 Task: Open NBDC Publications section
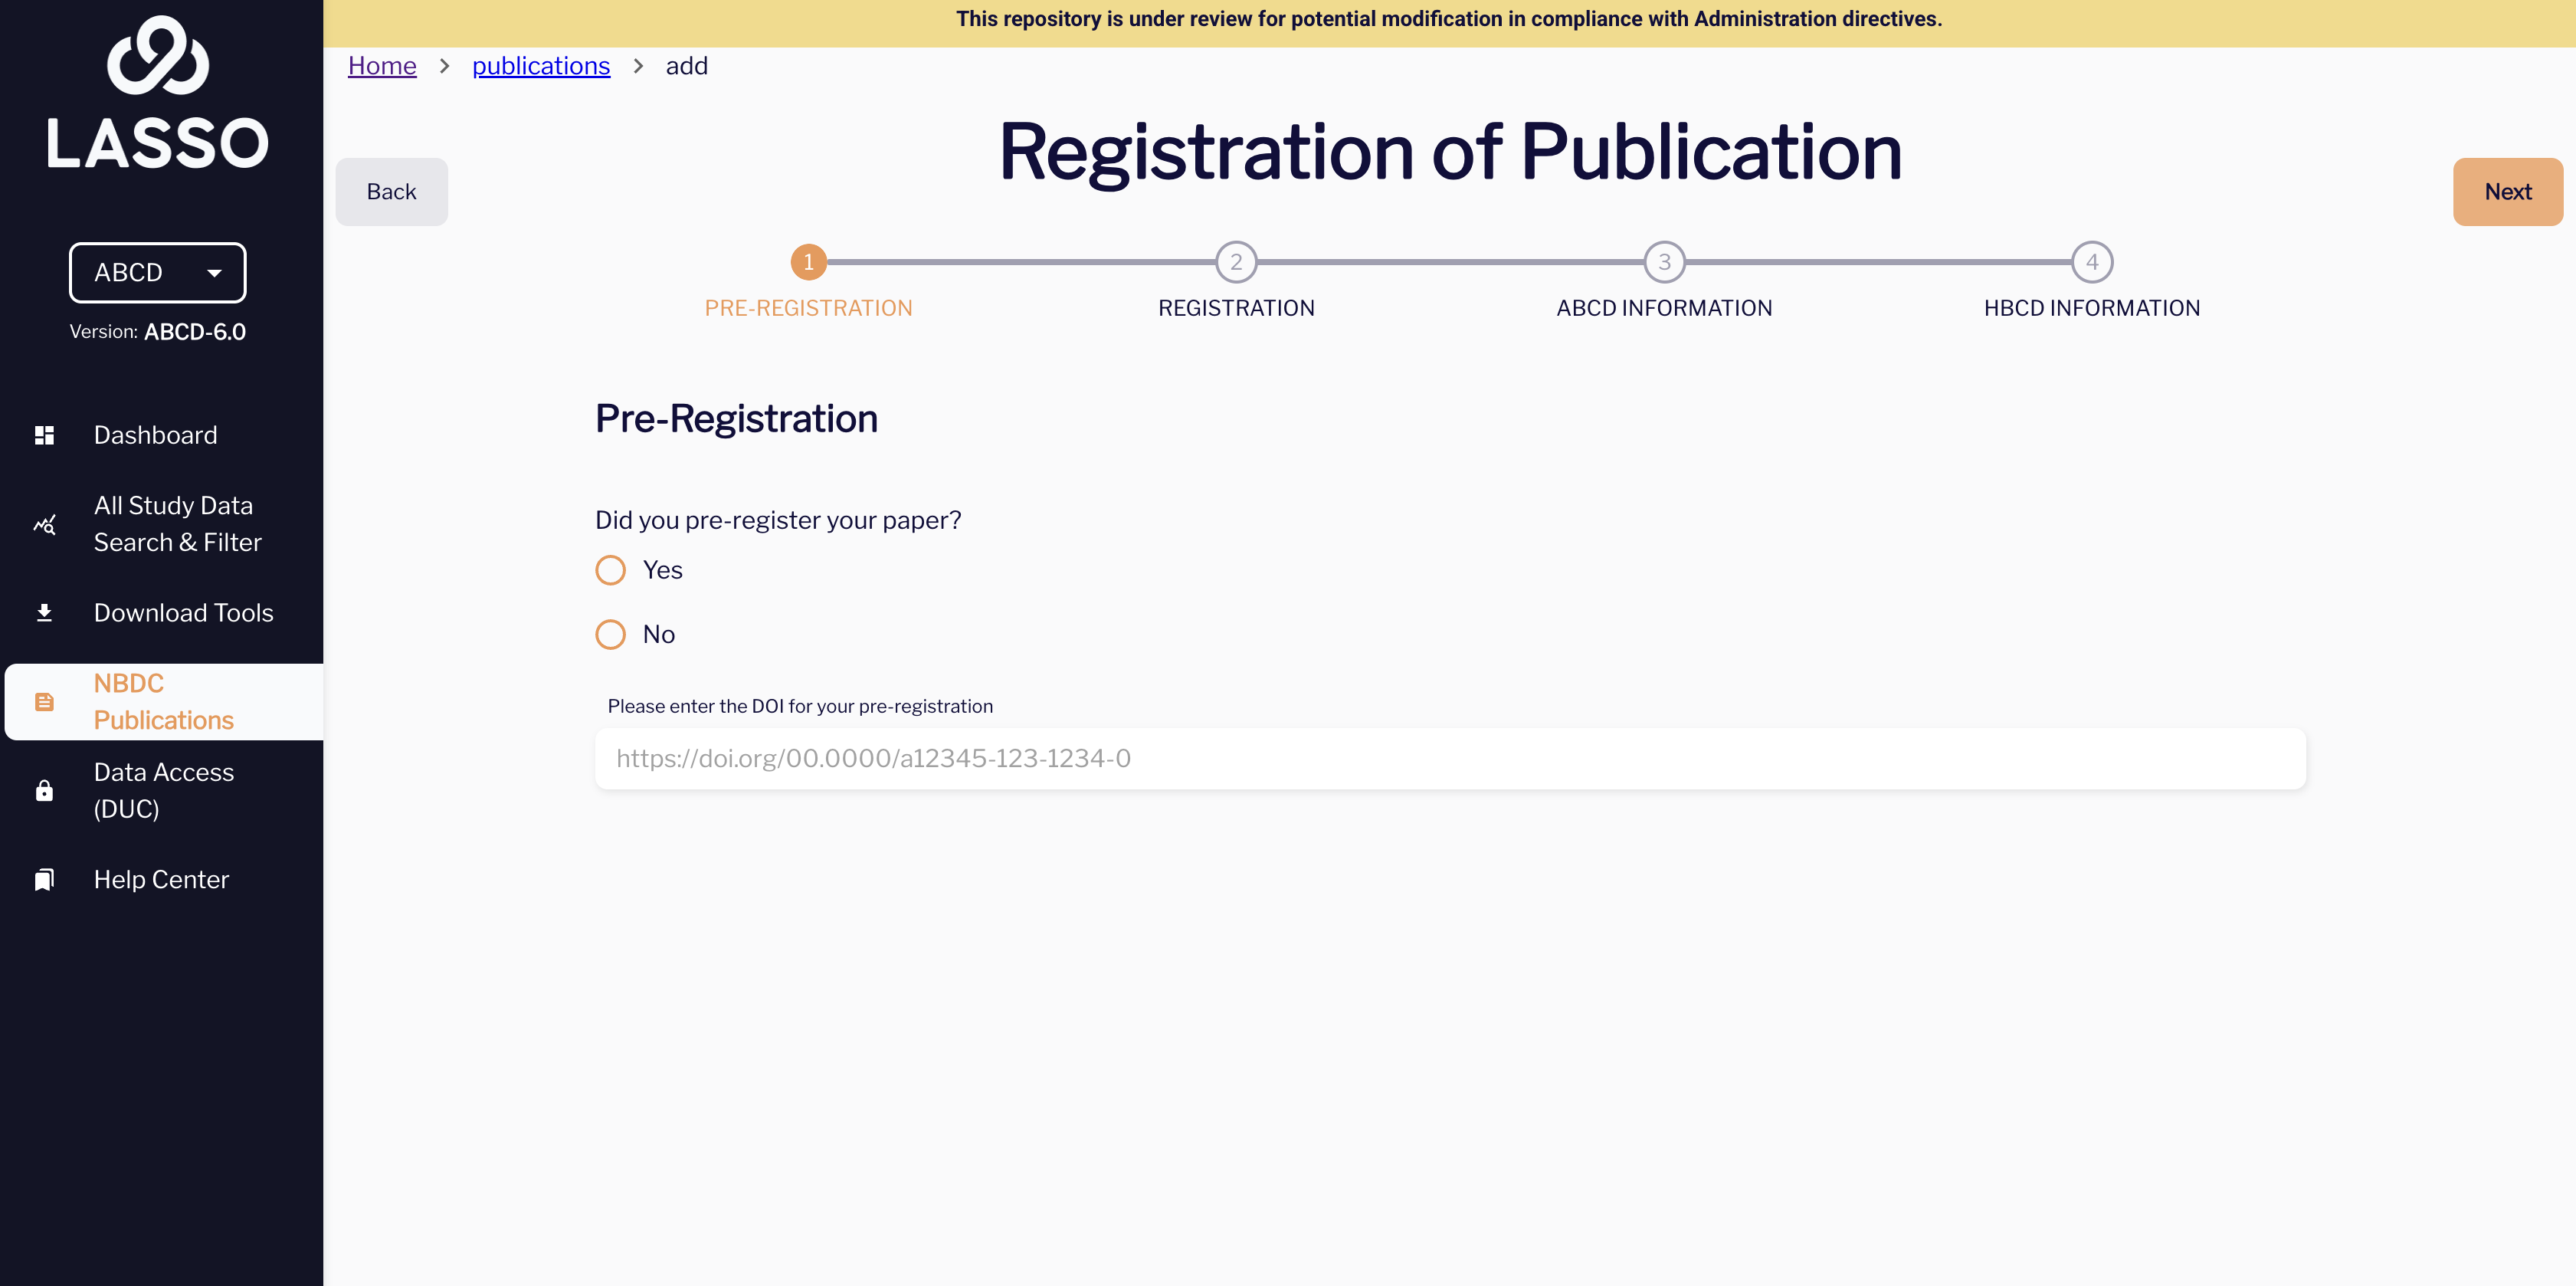point(164,702)
